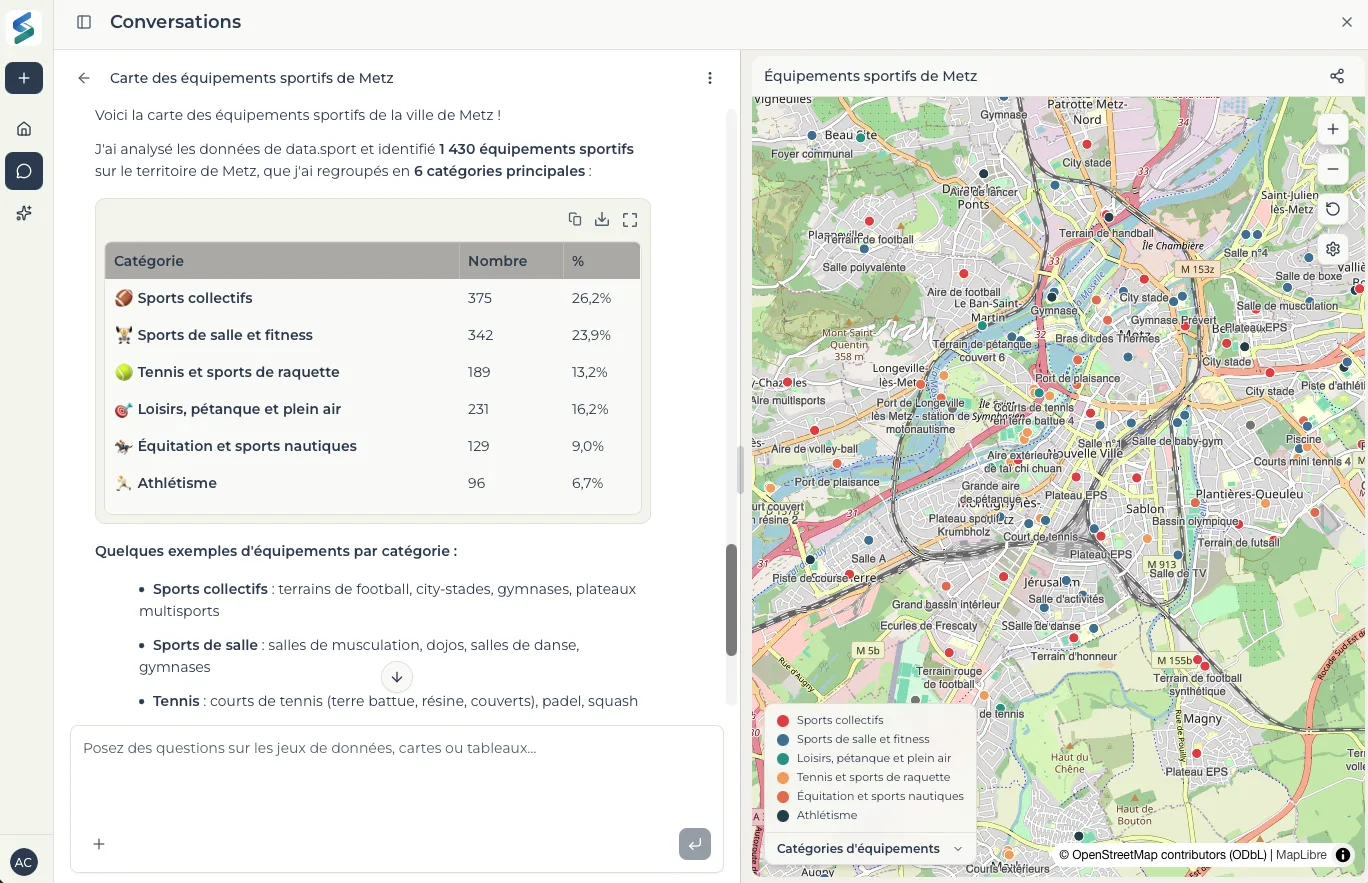Screen dimensions: 1368x883
Task: Zoom out on the map
Action: pos(1333,169)
